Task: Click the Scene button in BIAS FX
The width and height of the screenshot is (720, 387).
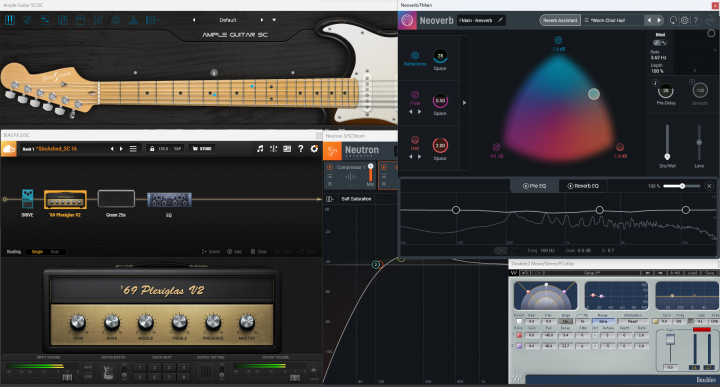Action: (211, 252)
